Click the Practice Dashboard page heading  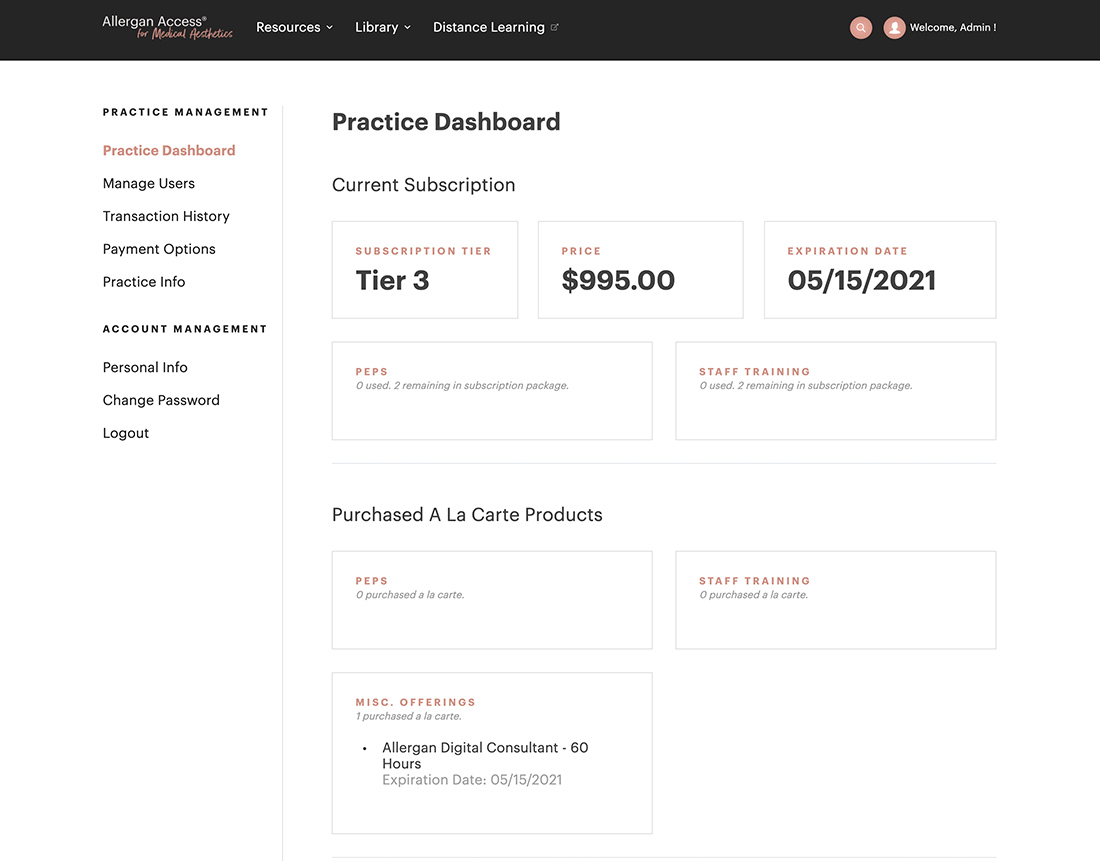coord(446,122)
